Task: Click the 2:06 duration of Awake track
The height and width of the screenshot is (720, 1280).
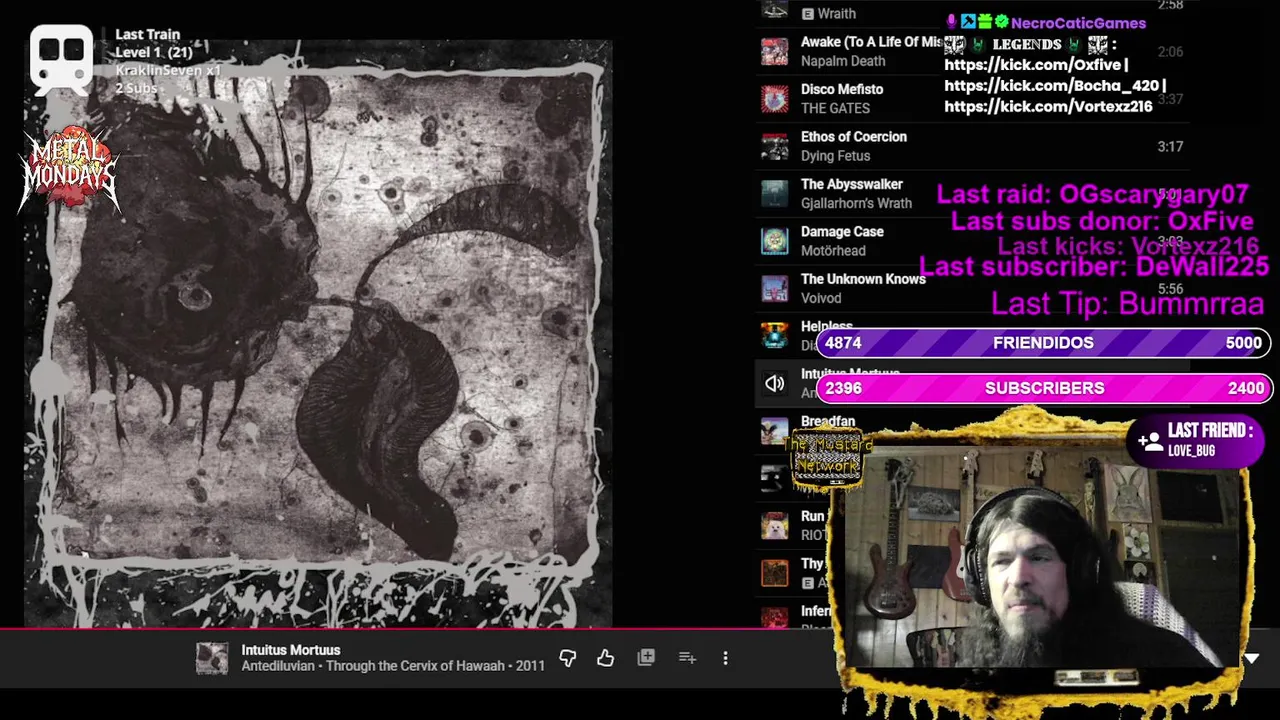Action: (x=1170, y=52)
